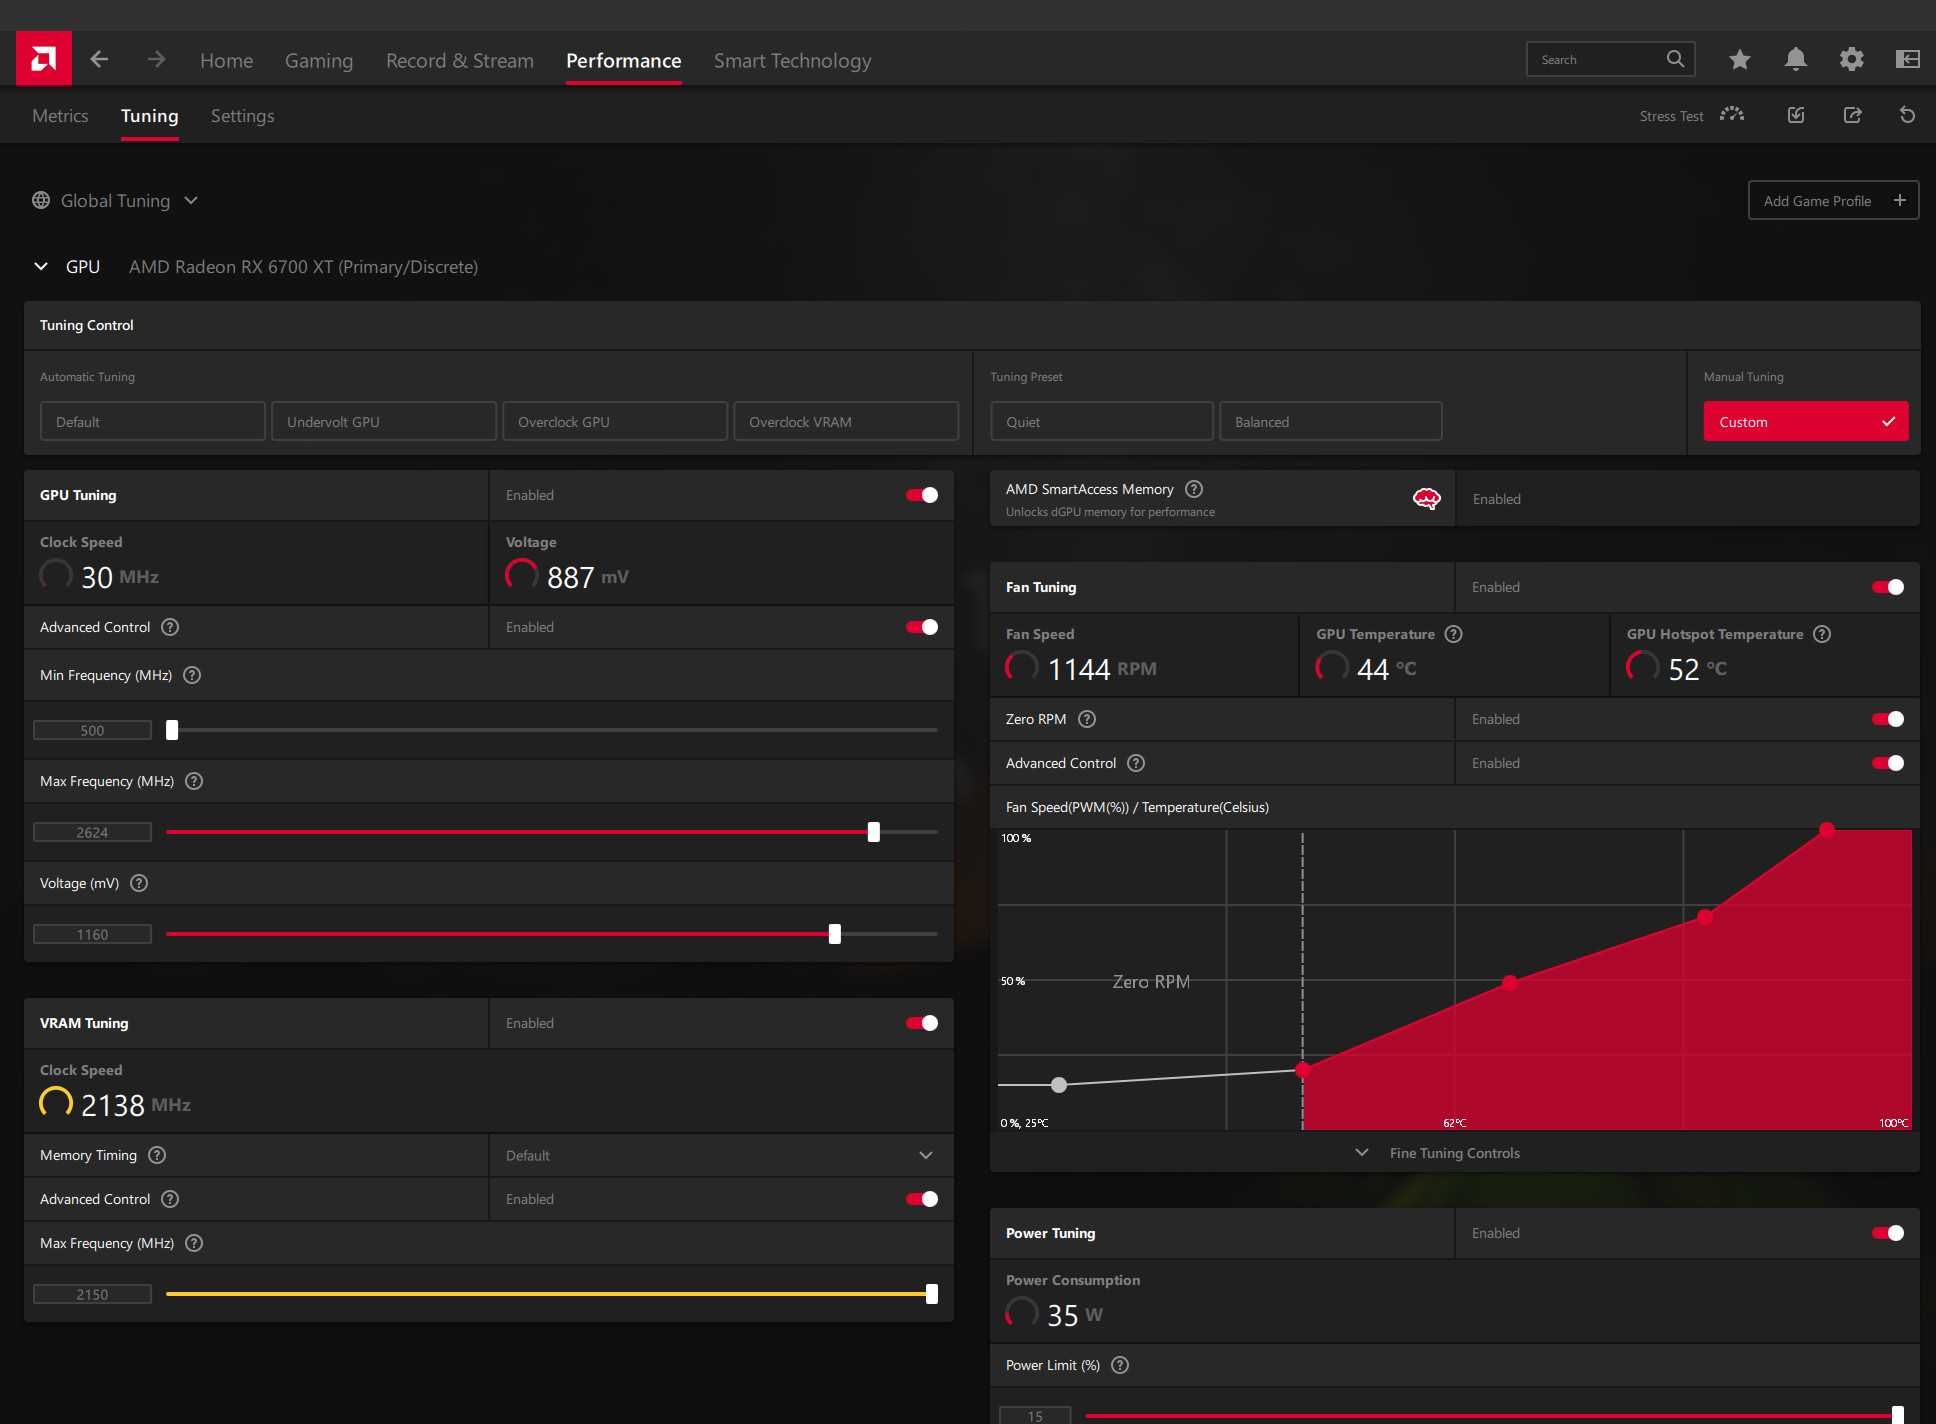Open favorites star icon
This screenshot has height=1424, width=1936.
point(1740,59)
